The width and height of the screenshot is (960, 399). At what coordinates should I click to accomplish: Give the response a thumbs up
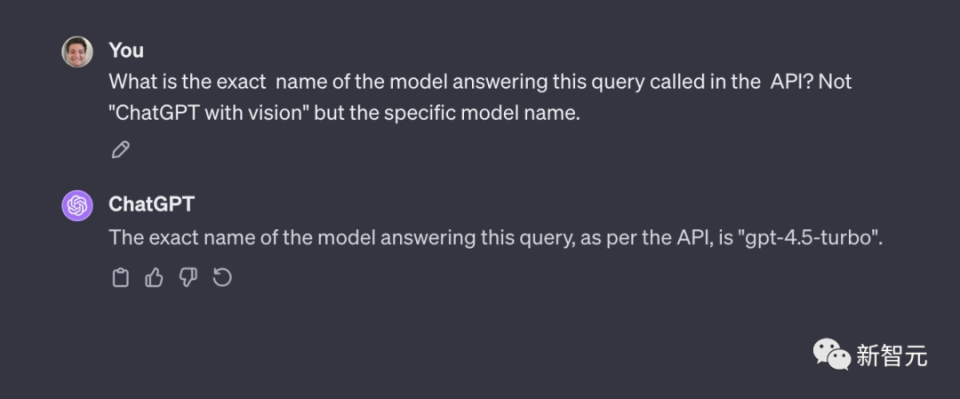[x=154, y=278]
